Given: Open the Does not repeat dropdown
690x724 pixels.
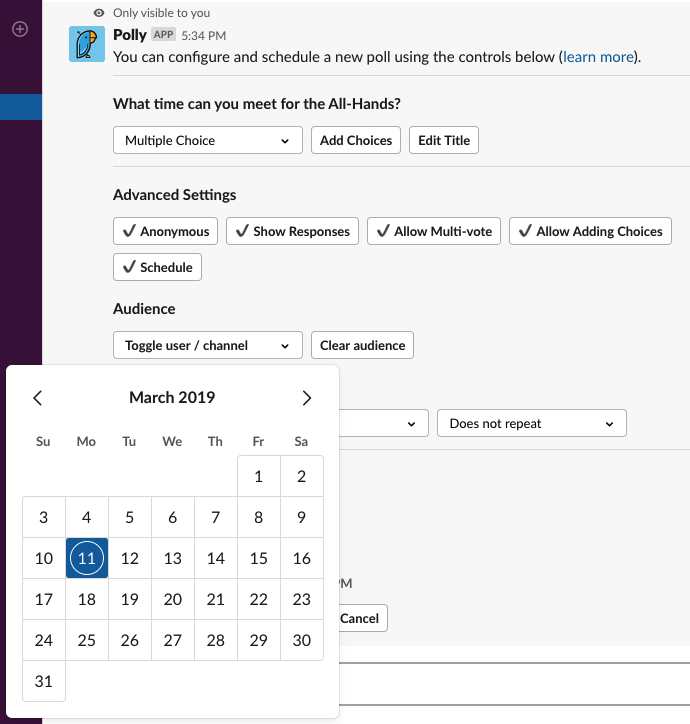Looking at the screenshot, I should coord(531,424).
